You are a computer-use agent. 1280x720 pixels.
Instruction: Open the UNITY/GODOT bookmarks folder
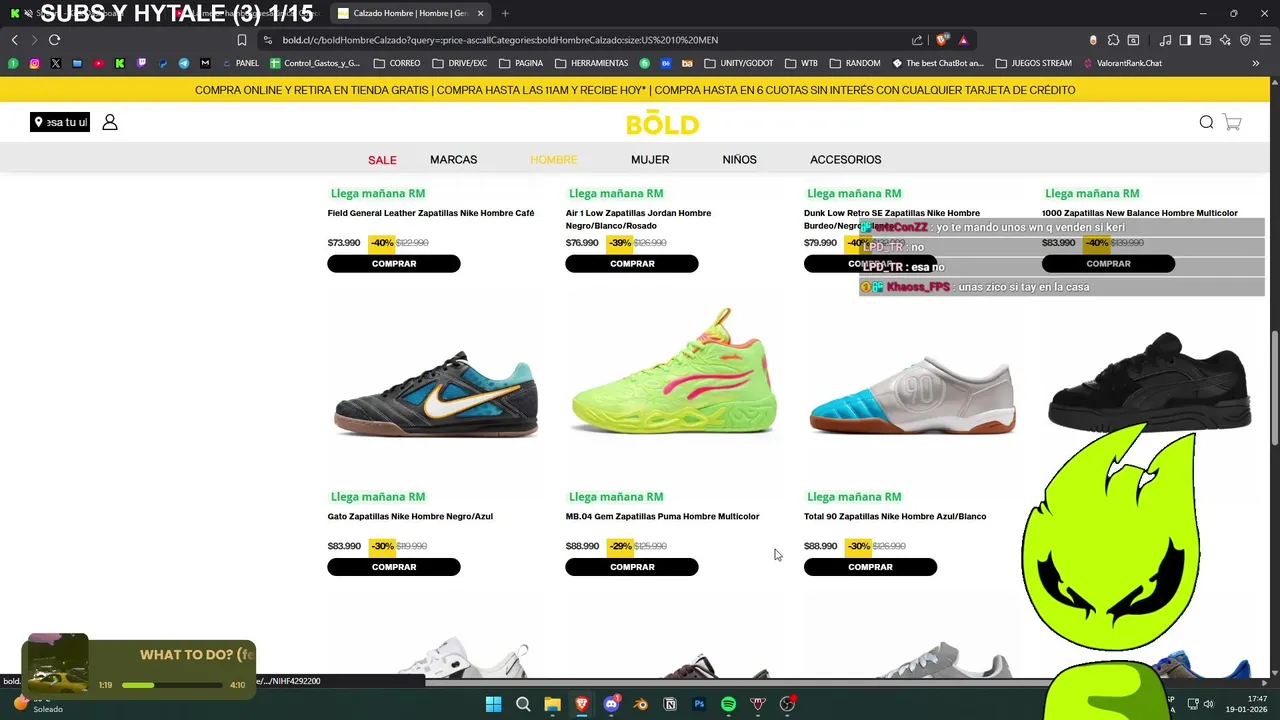[x=739, y=63]
